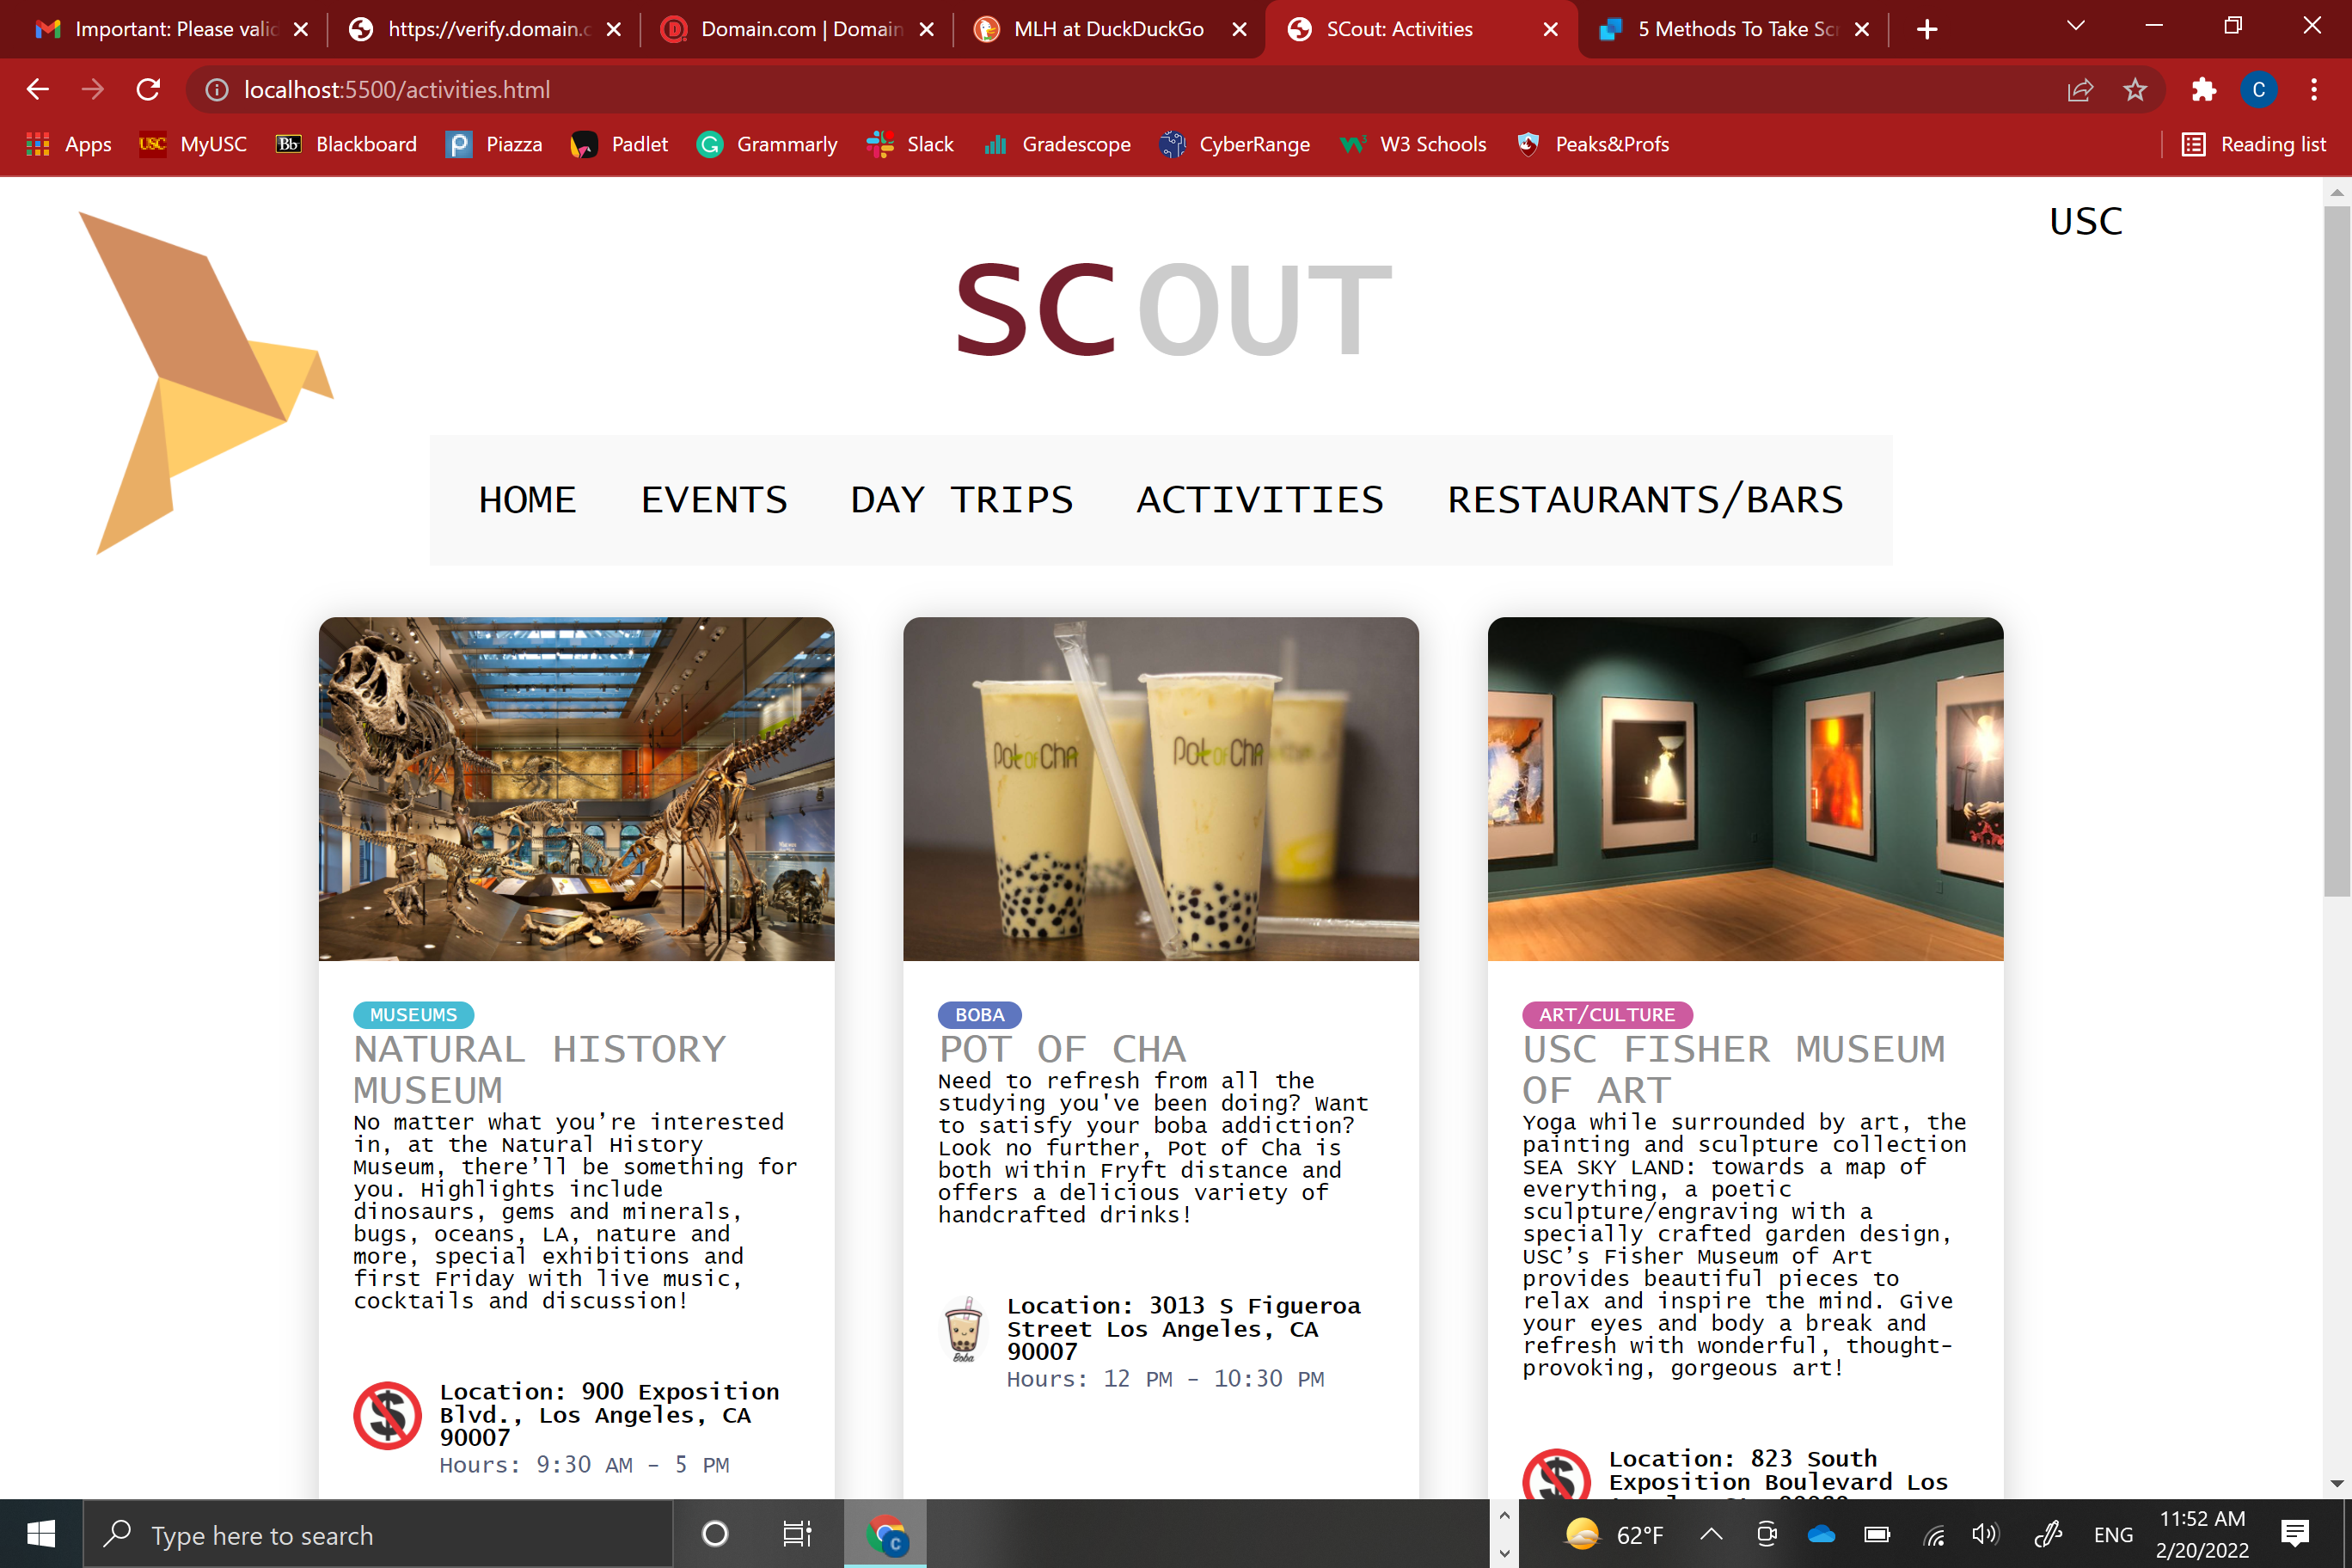Click the boba cup icon beside Pot of Cha location
Viewport: 2352px width, 1568px height.
pyautogui.click(x=963, y=1329)
